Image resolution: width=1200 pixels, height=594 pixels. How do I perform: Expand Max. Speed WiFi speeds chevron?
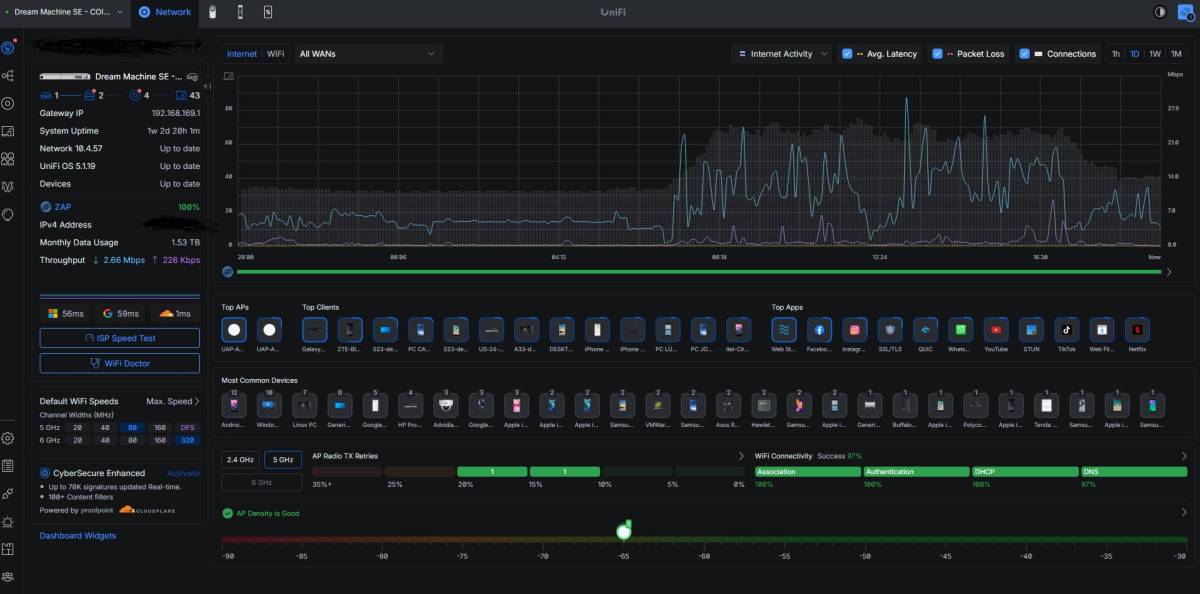[196, 401]
